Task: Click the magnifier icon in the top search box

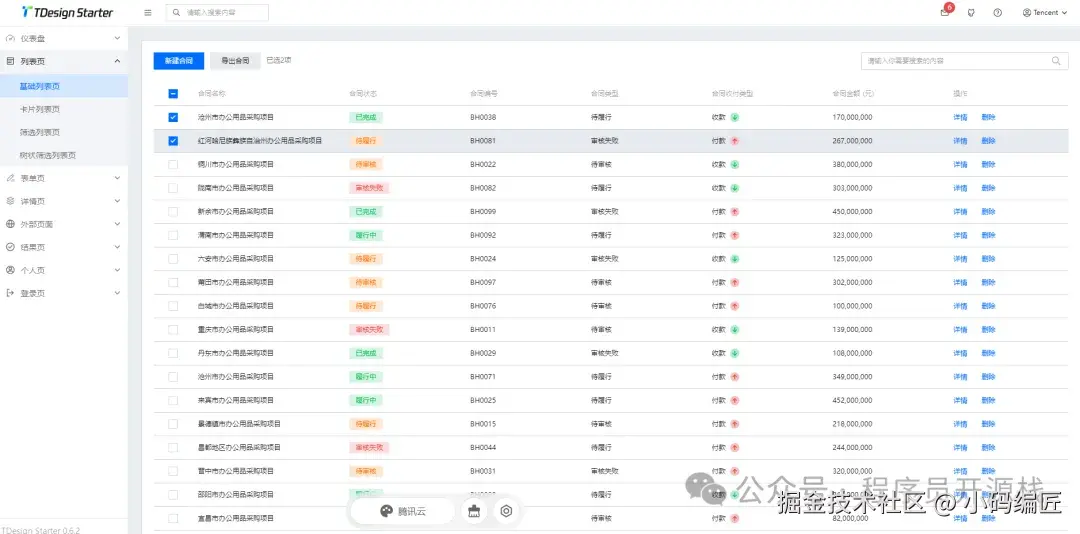Action: point(177,12)
